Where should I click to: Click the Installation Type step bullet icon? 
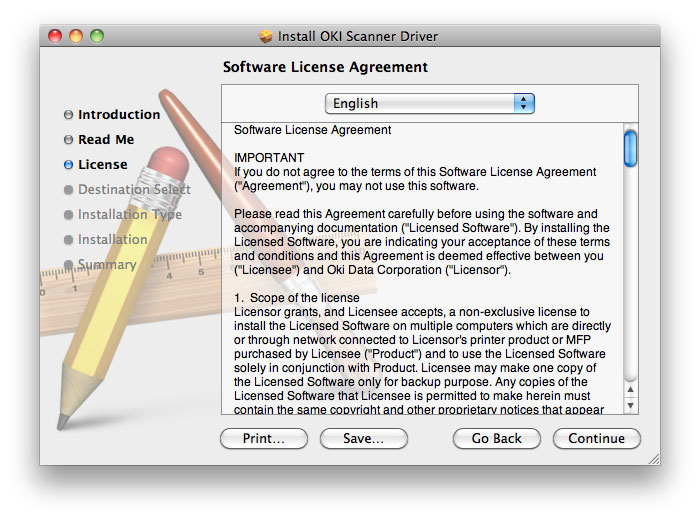(68, 215)
